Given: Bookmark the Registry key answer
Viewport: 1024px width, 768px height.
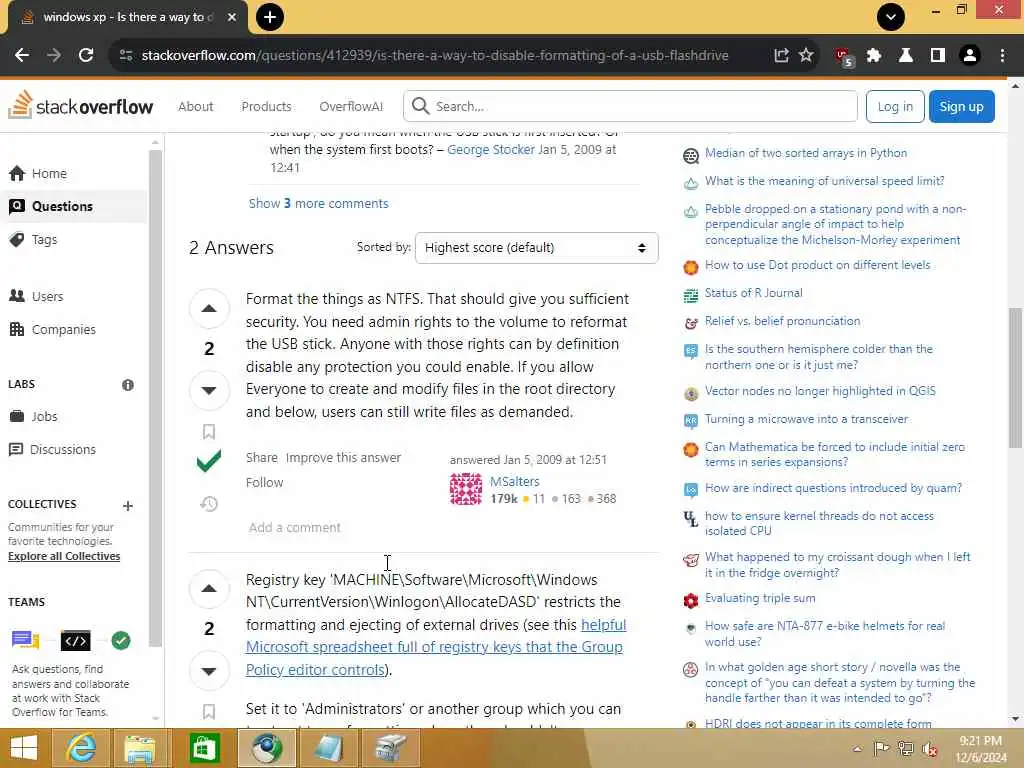Looking at the screenshot, I should pyautogui.click(x=209, y=711).
